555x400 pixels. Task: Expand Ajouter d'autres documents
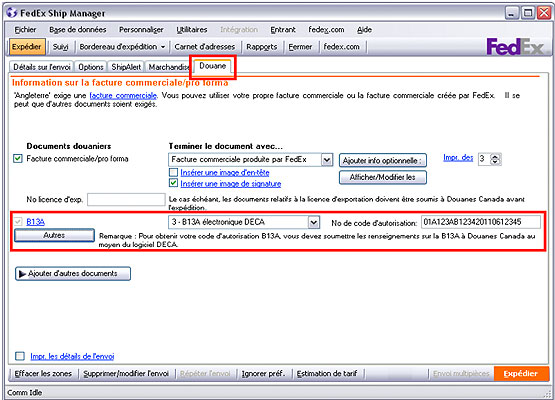[73, 274]
